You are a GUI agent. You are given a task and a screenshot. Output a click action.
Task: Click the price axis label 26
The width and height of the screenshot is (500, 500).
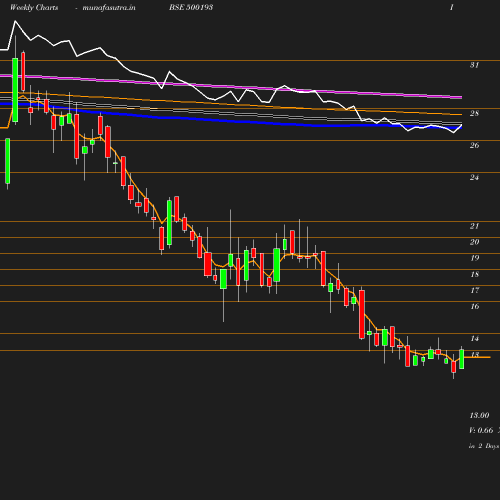tap(474, 145)
